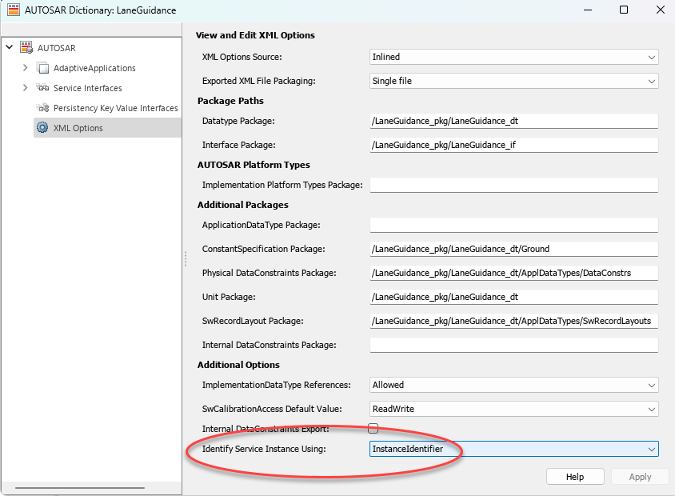Minimize the AUTOSAR Dictionary window

point(588,9)
